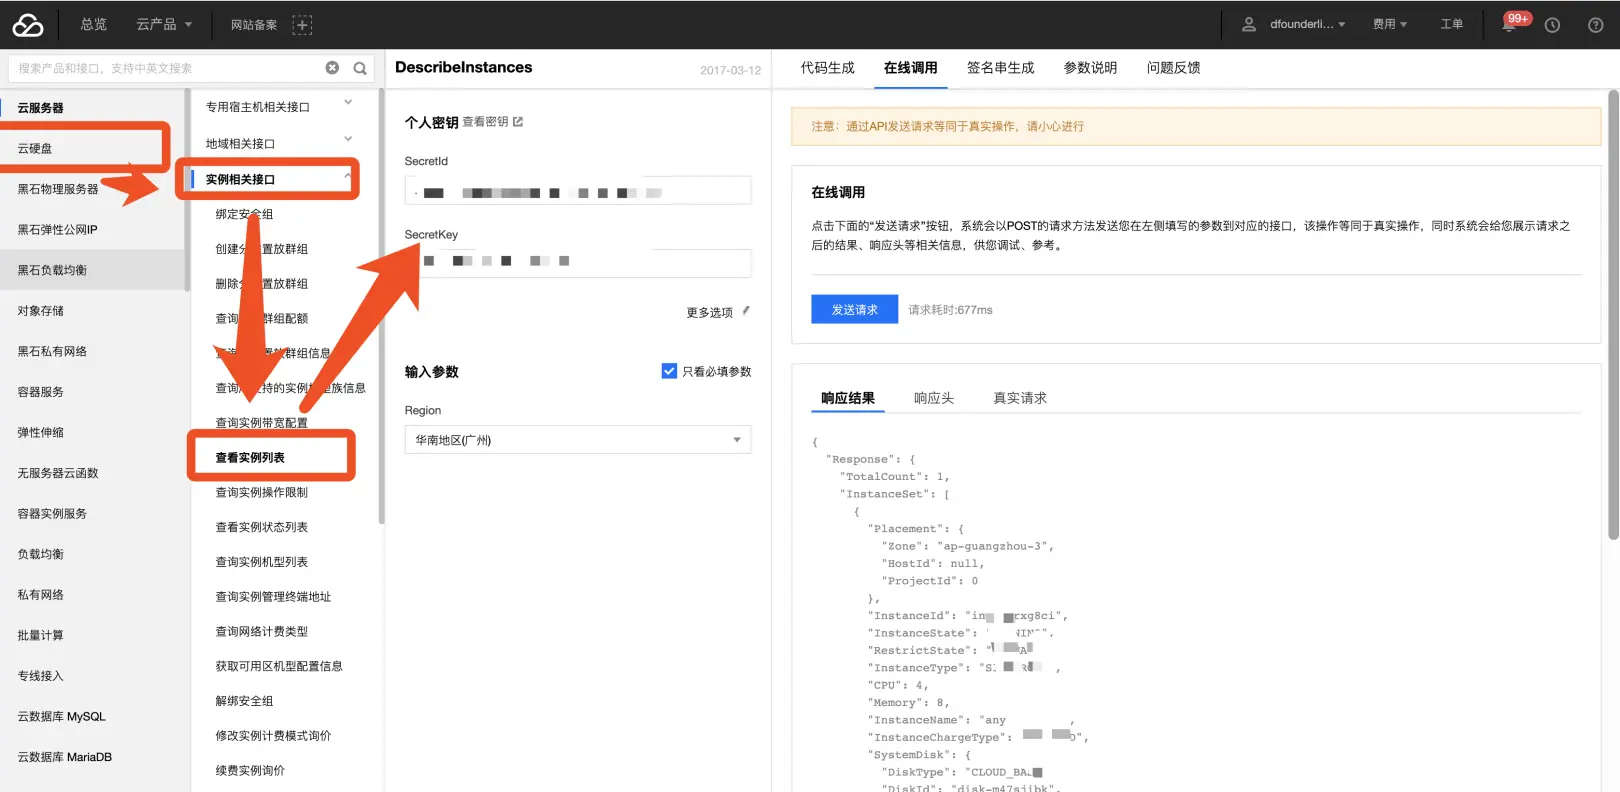Open the Region dropdown 华南地区(广州)
1620x792 pixels.
coord(578,440)
